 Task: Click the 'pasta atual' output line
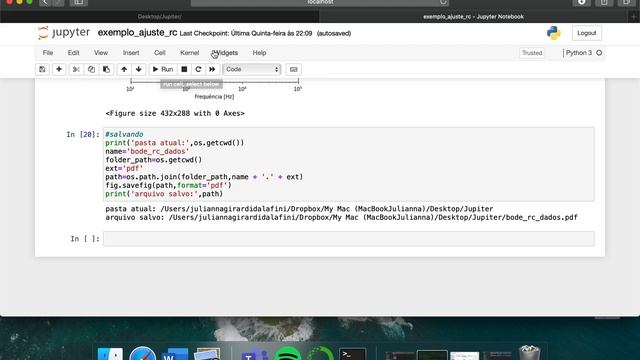[299, 209]
